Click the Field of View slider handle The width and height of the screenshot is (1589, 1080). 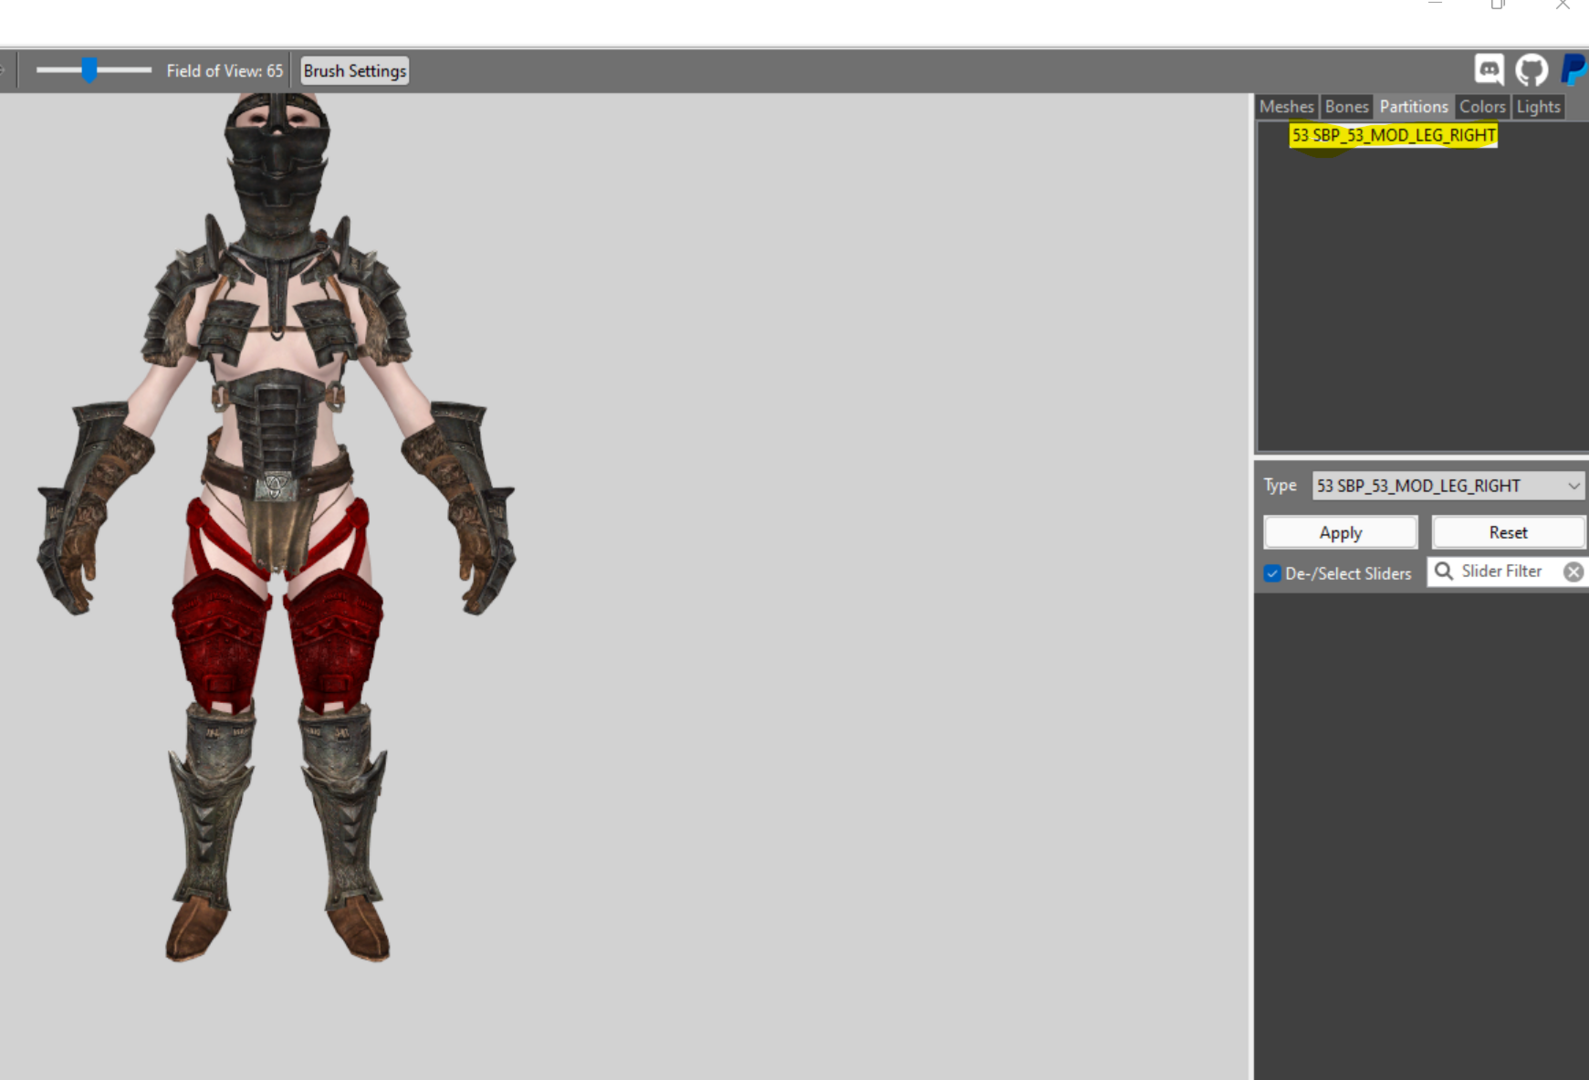pos(90,70)
